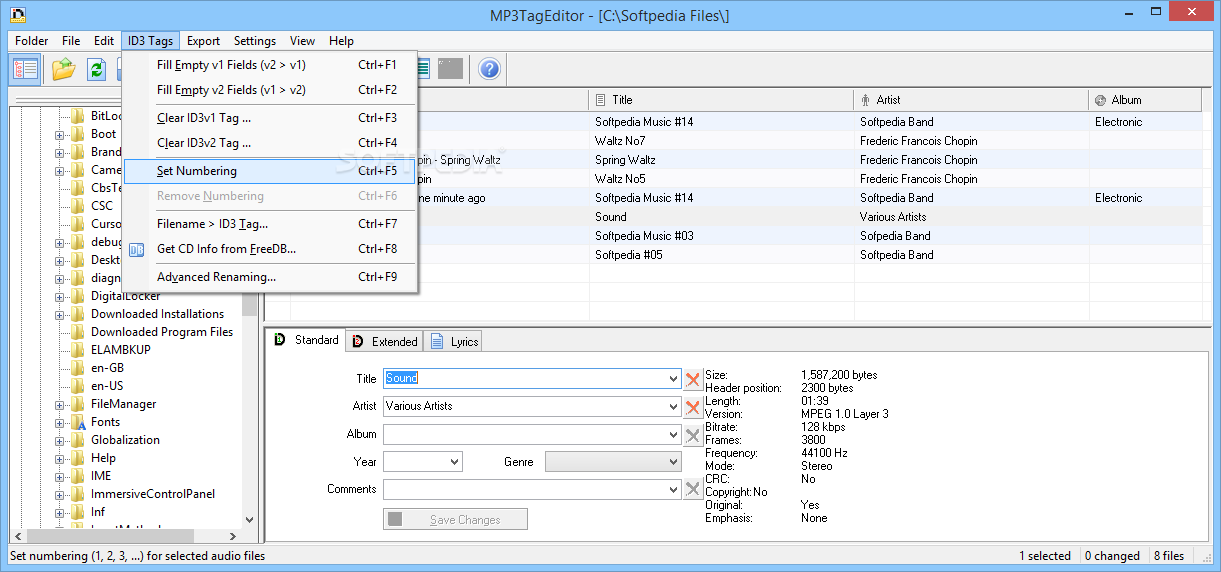This screenshot has width=1221, height=572.
Task: Select the row titled Waltz No7
Action: pyautogui.click(x=733, y=141)
